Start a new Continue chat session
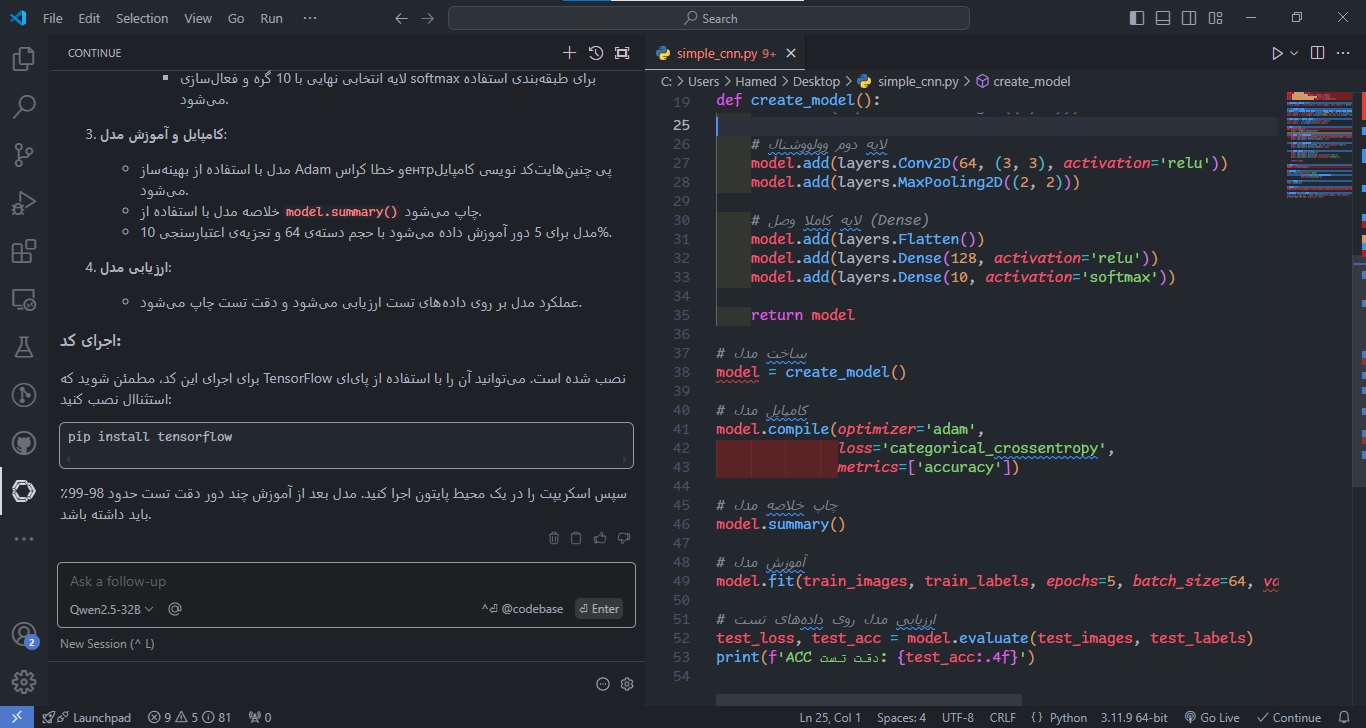The height and width of the screenshot is (728, 1366). tap(569, 53)
